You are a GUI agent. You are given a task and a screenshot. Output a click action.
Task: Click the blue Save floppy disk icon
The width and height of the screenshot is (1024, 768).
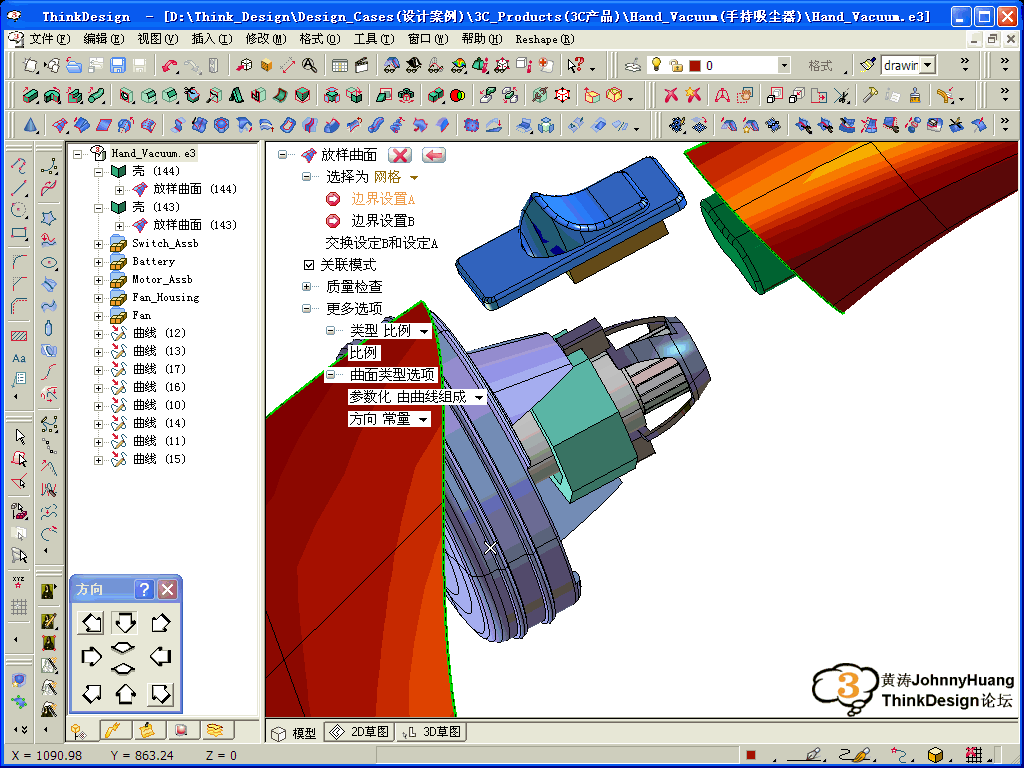(x=118, y=65)
